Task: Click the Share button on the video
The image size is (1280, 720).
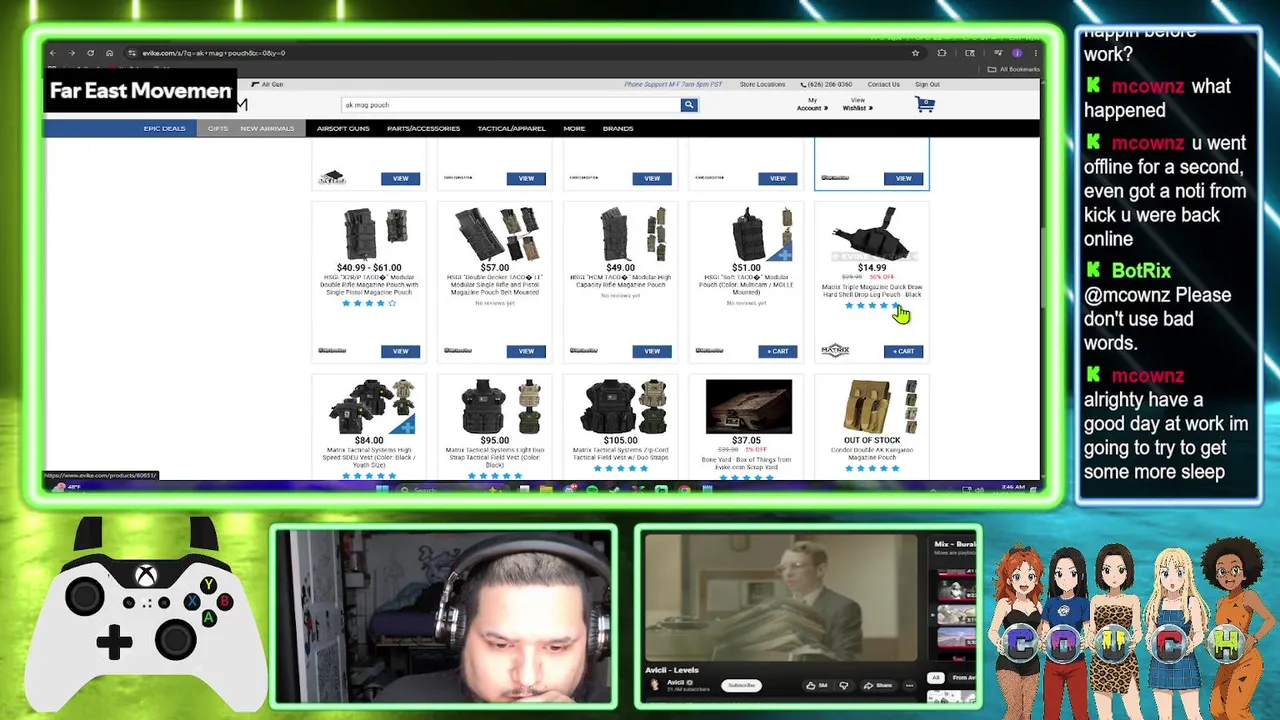Action: coord(878,685)
